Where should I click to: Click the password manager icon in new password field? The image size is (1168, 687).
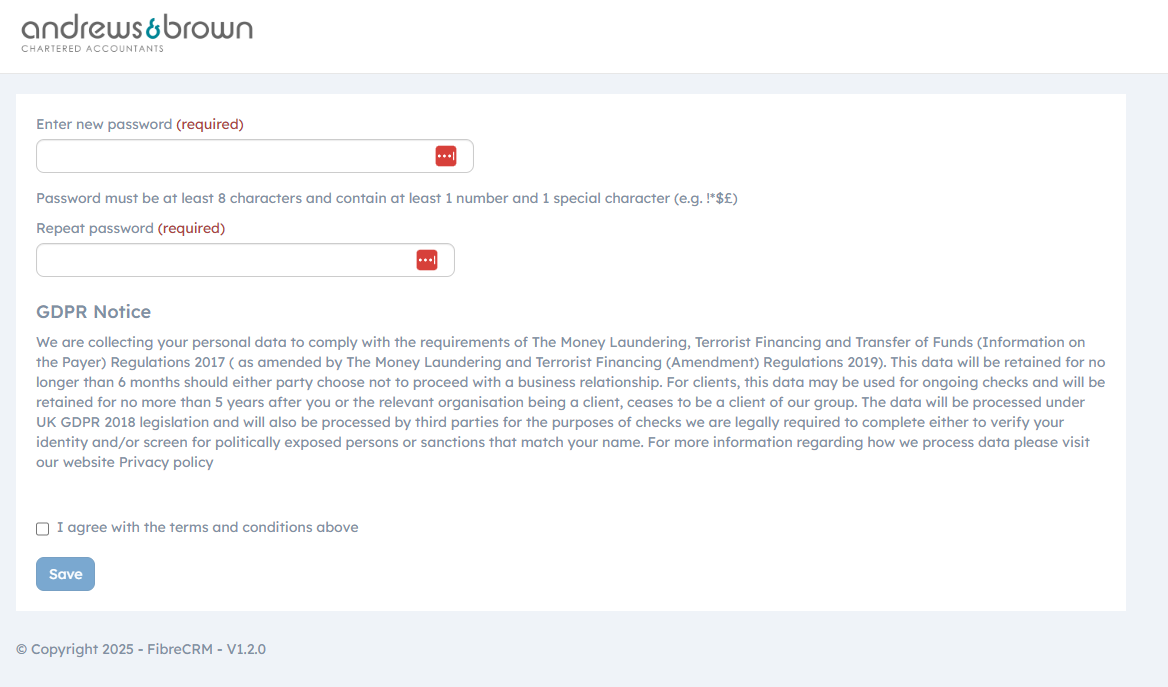tap(445, 156)
